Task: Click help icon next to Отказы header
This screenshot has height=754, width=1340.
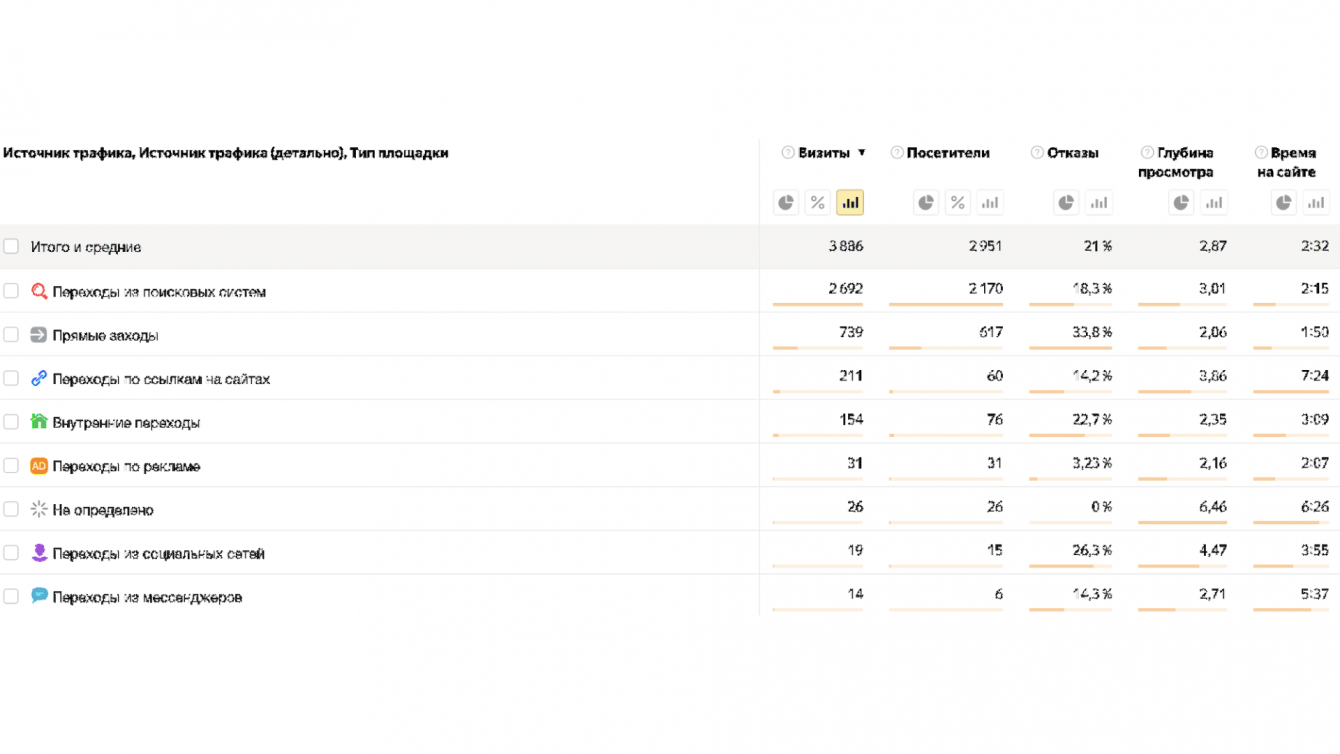Action: [x=1037, y=153]
